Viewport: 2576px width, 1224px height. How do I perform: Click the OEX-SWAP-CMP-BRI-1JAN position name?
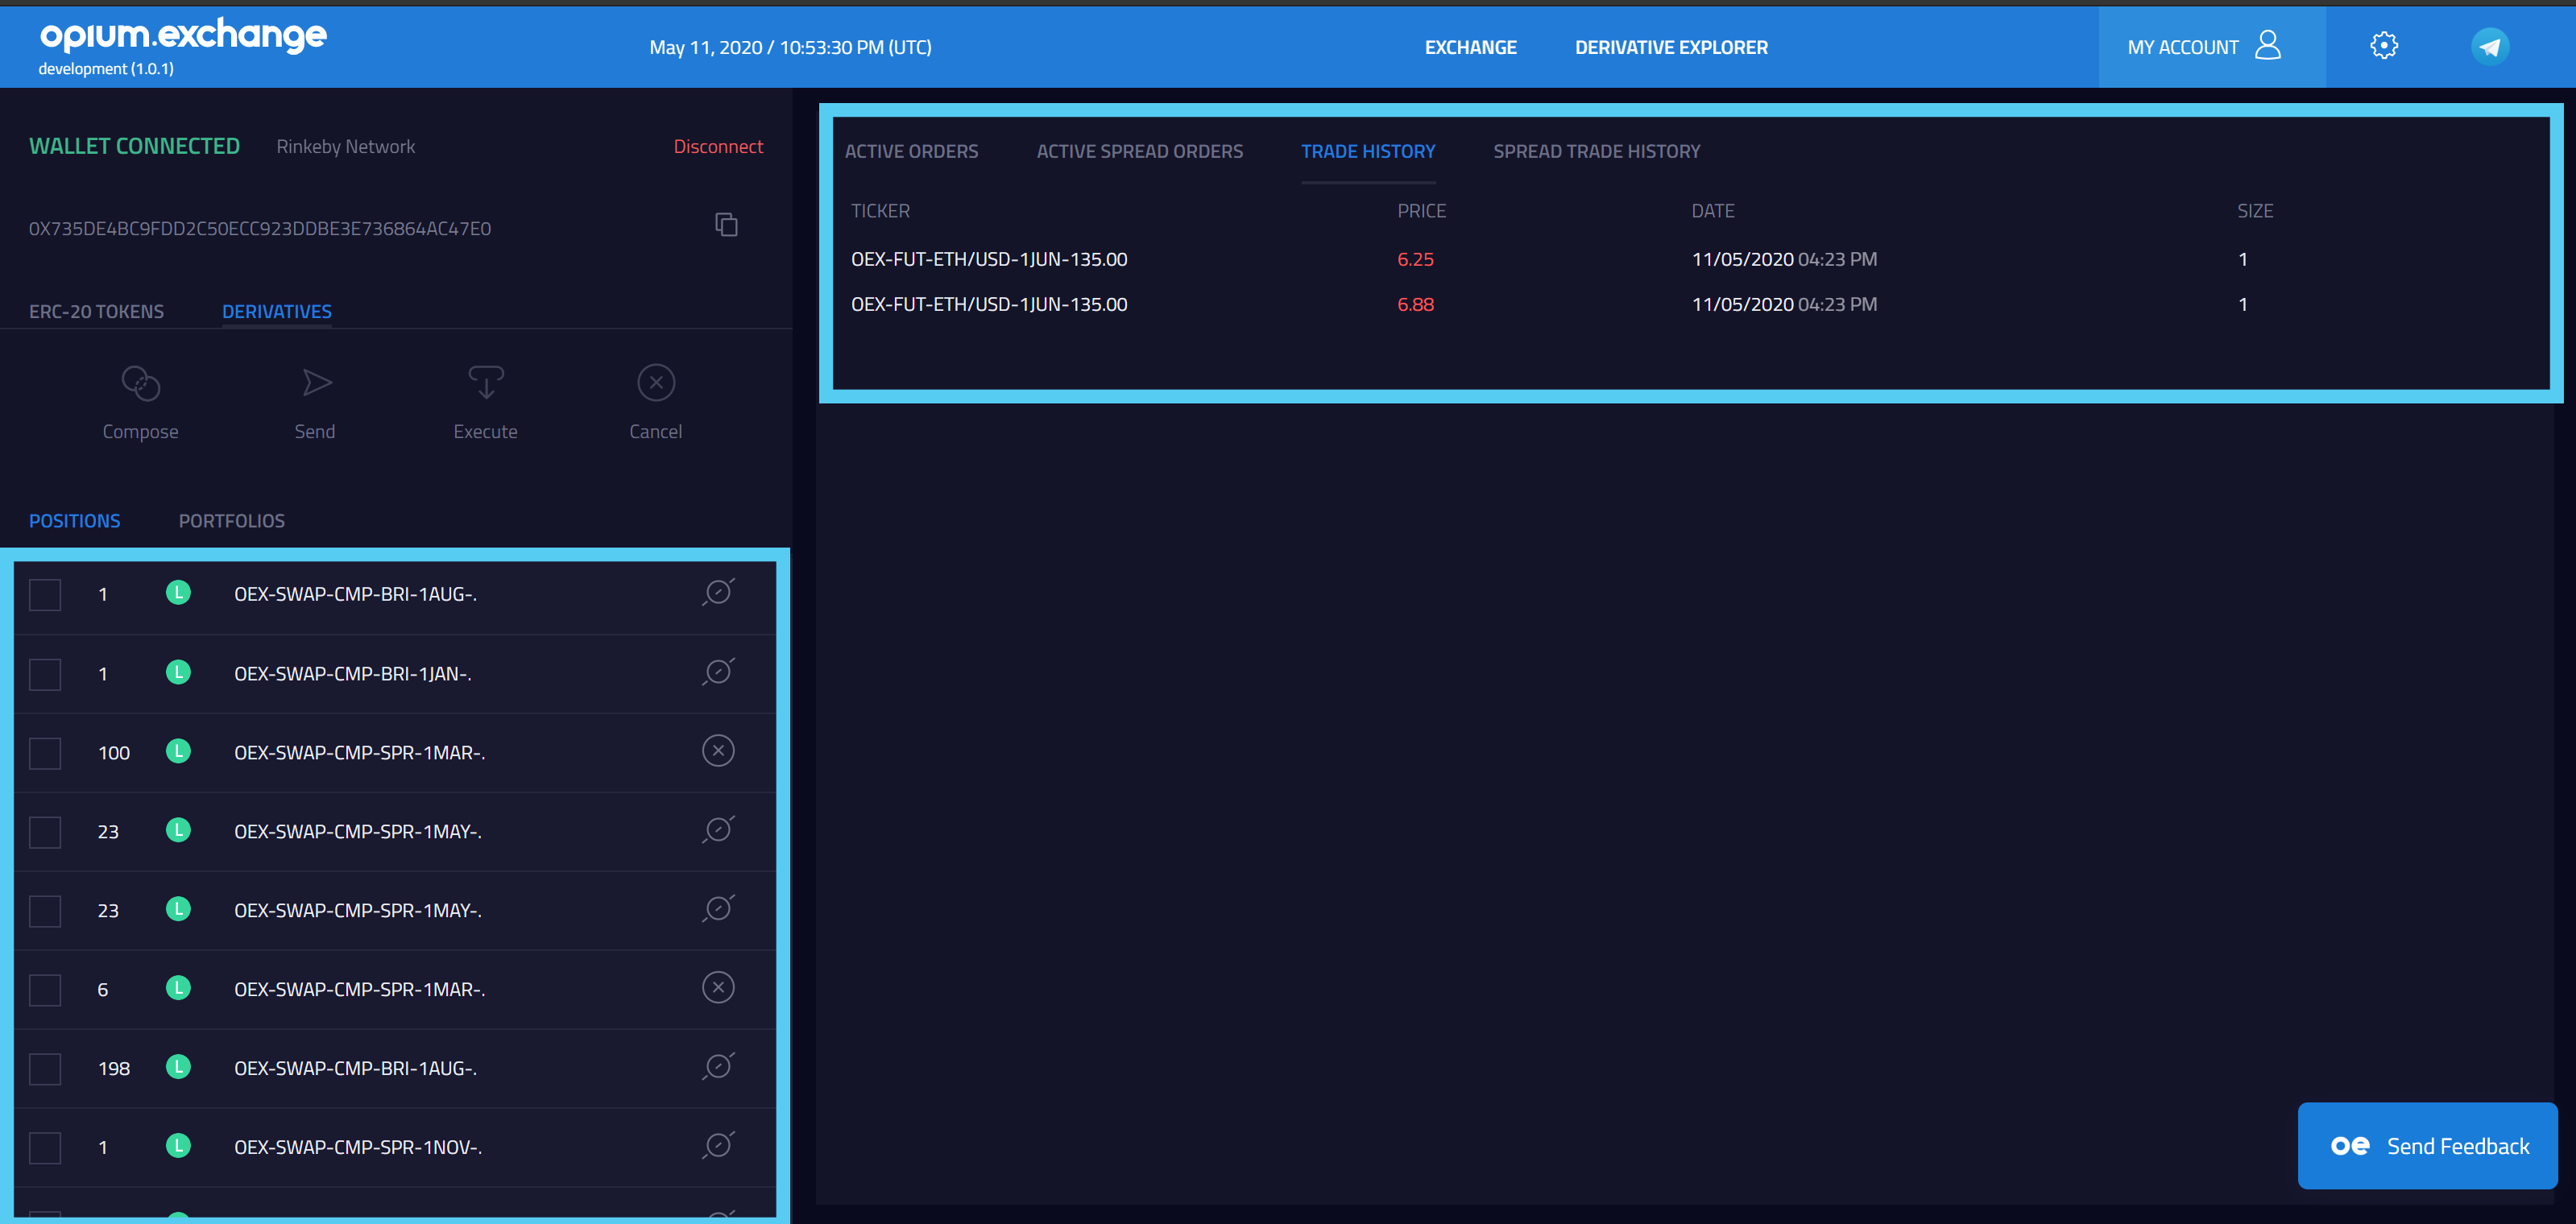(353, 673)
